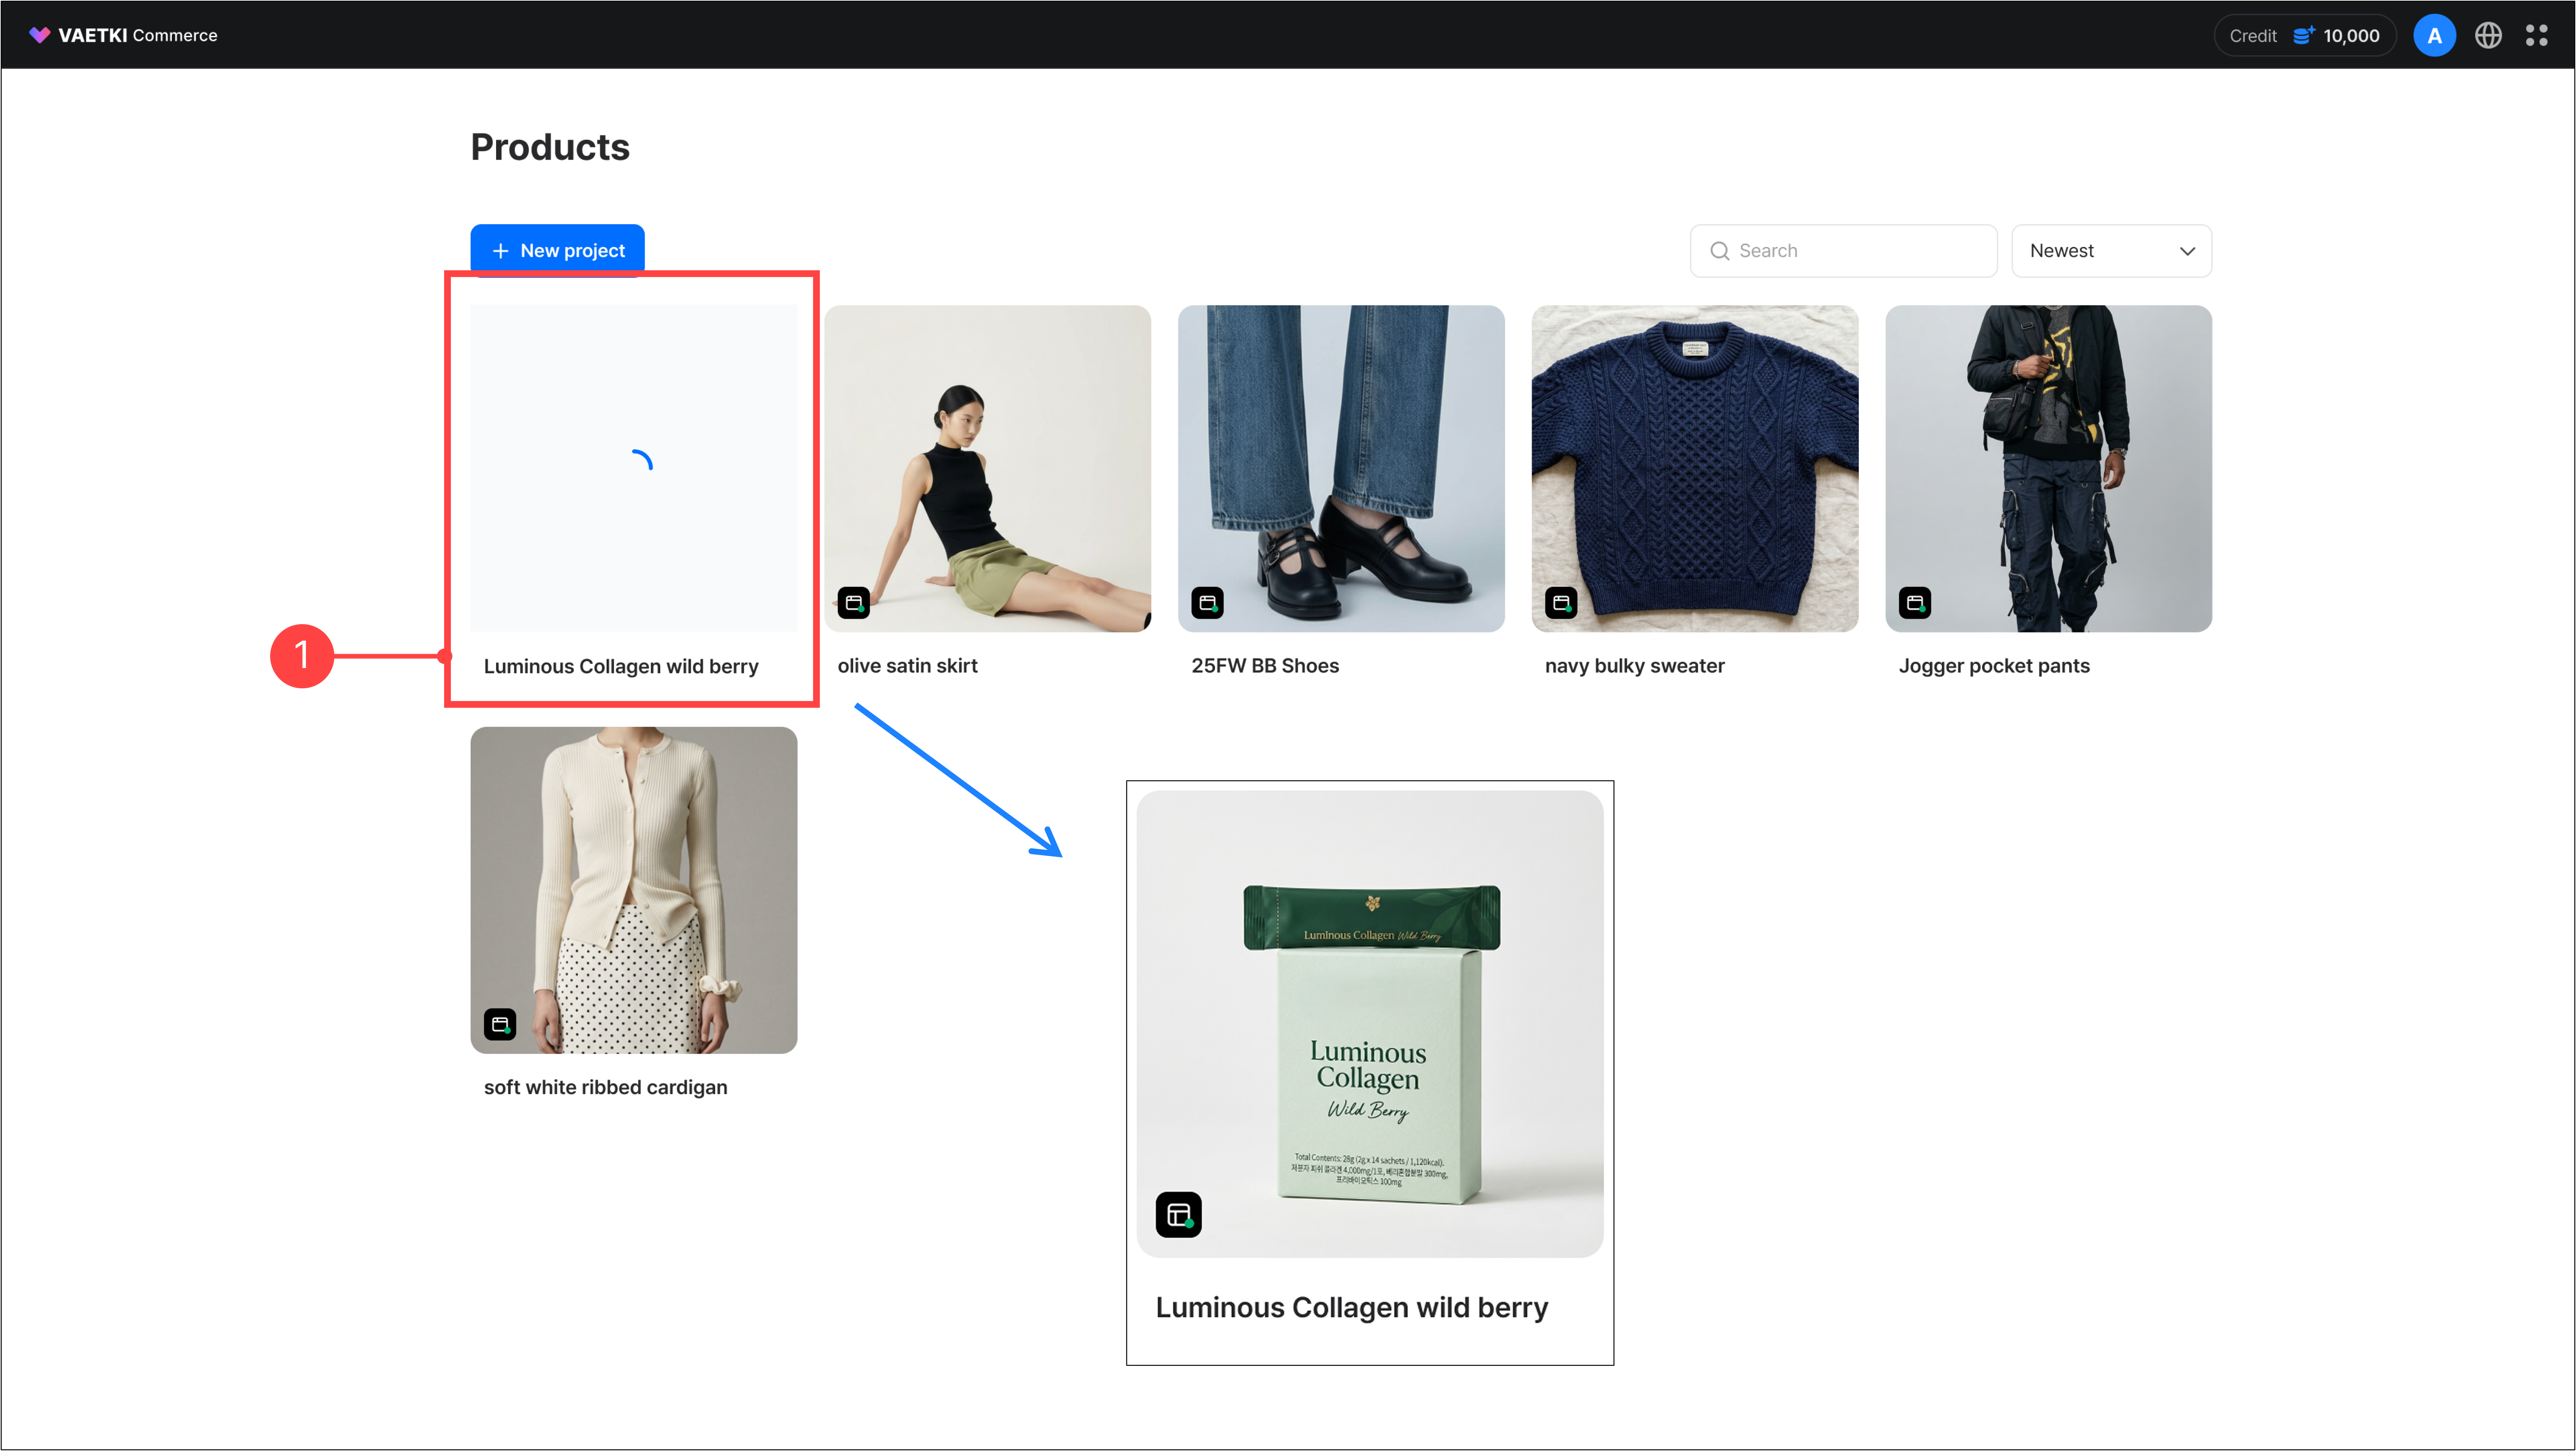This screenshot has width=2576, height=1451.
Task: Focus the Search input field
Action: [1843, 251]
